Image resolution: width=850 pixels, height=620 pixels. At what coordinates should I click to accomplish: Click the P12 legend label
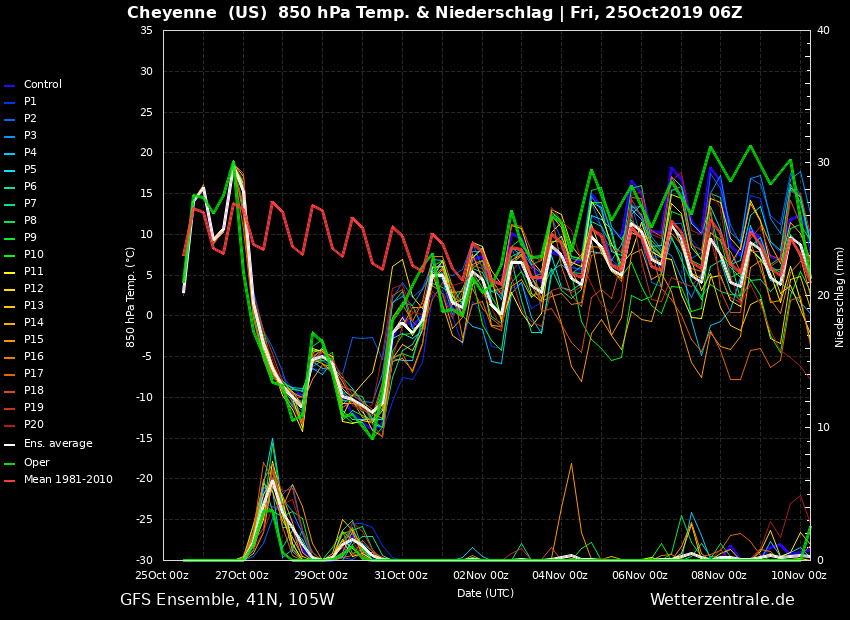coord(34,288)
